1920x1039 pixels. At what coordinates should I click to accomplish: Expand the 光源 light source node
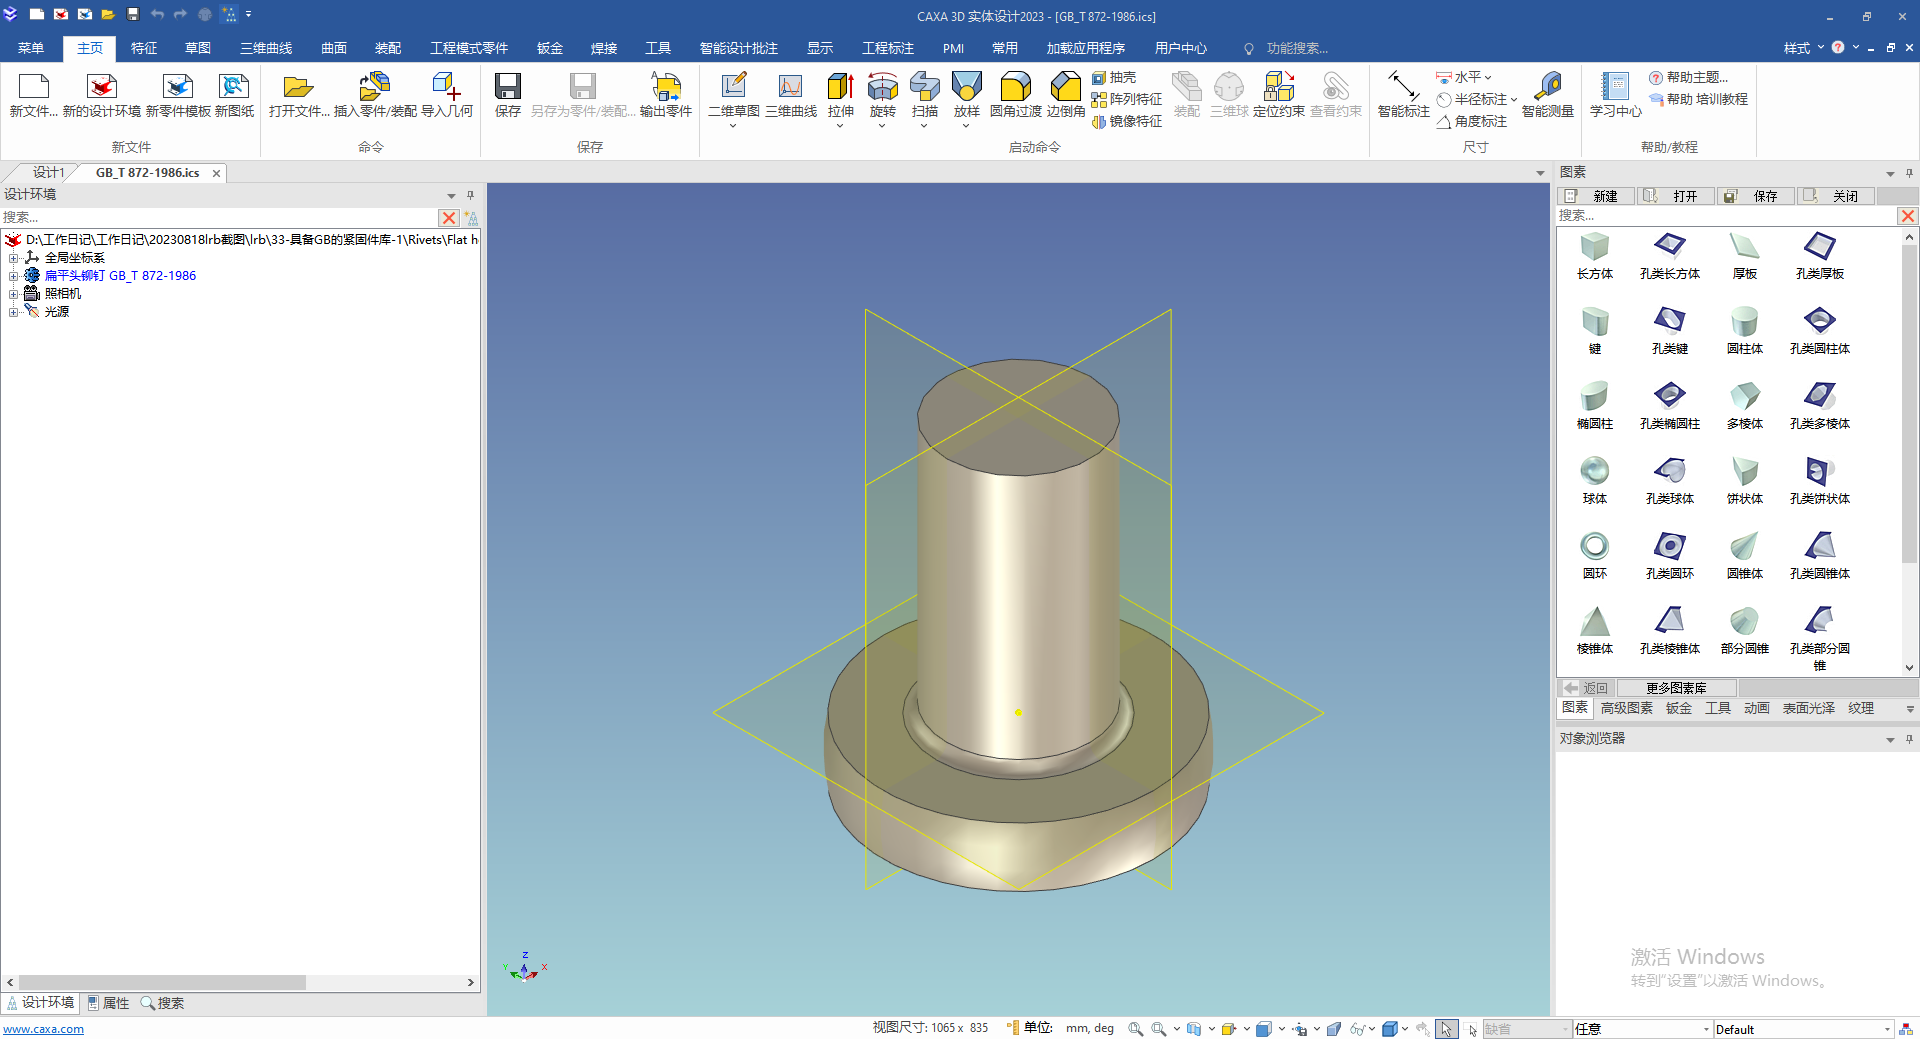[x=14, y=312]
